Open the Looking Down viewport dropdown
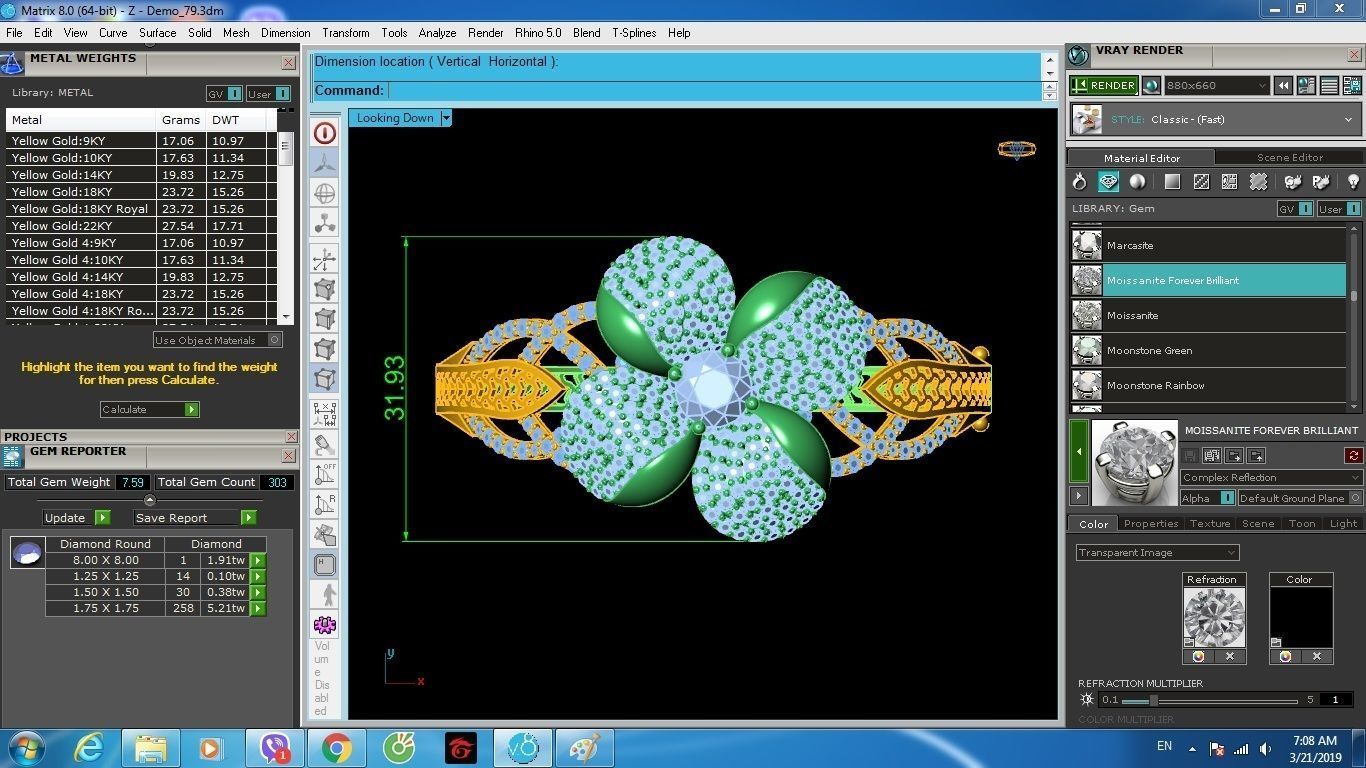 click(x=446, y=118)
